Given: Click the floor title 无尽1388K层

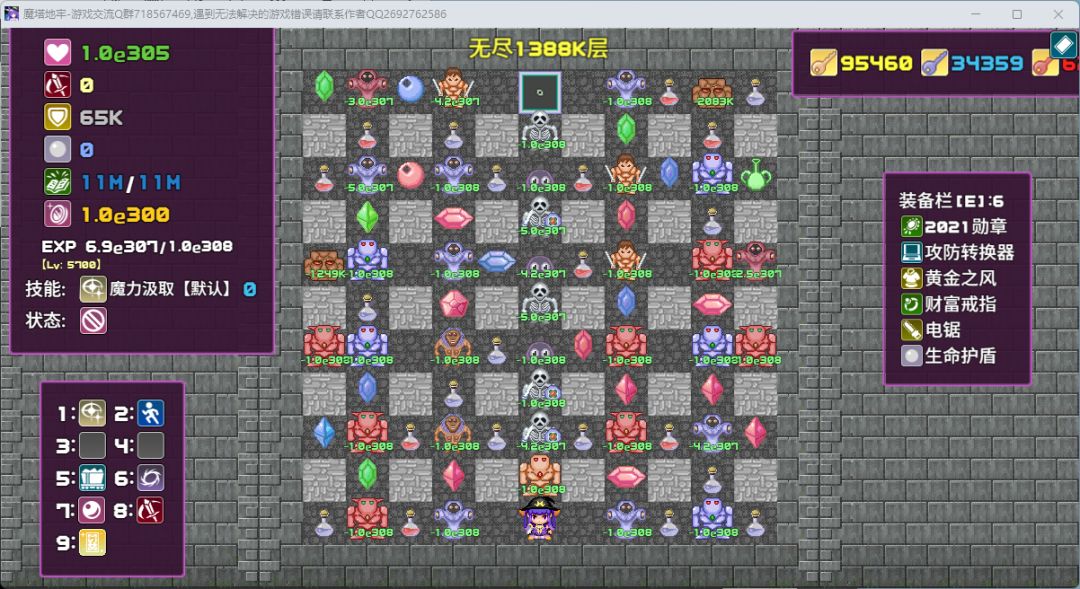Looking at the screenshot, I should [538, 48].
